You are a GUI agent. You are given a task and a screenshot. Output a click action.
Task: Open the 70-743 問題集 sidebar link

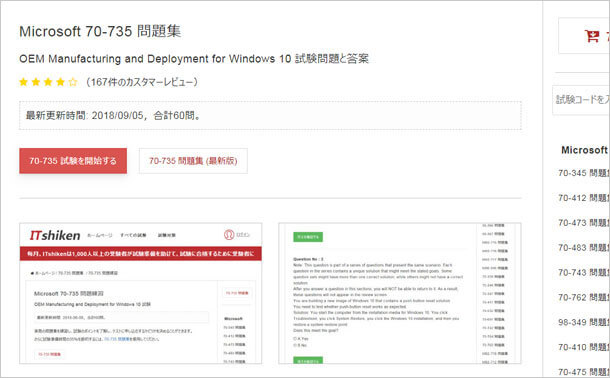[x=584, y=273]
